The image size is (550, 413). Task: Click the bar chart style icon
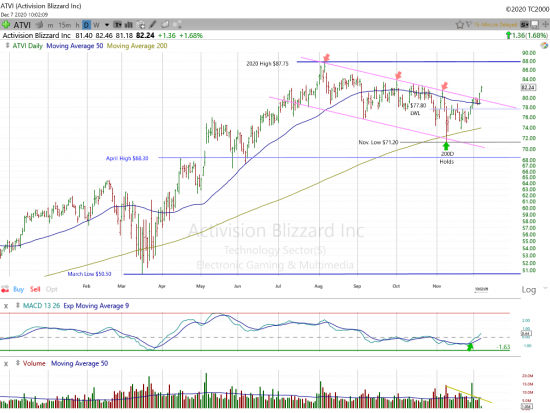pyautogui.click(x=129, y=25)
